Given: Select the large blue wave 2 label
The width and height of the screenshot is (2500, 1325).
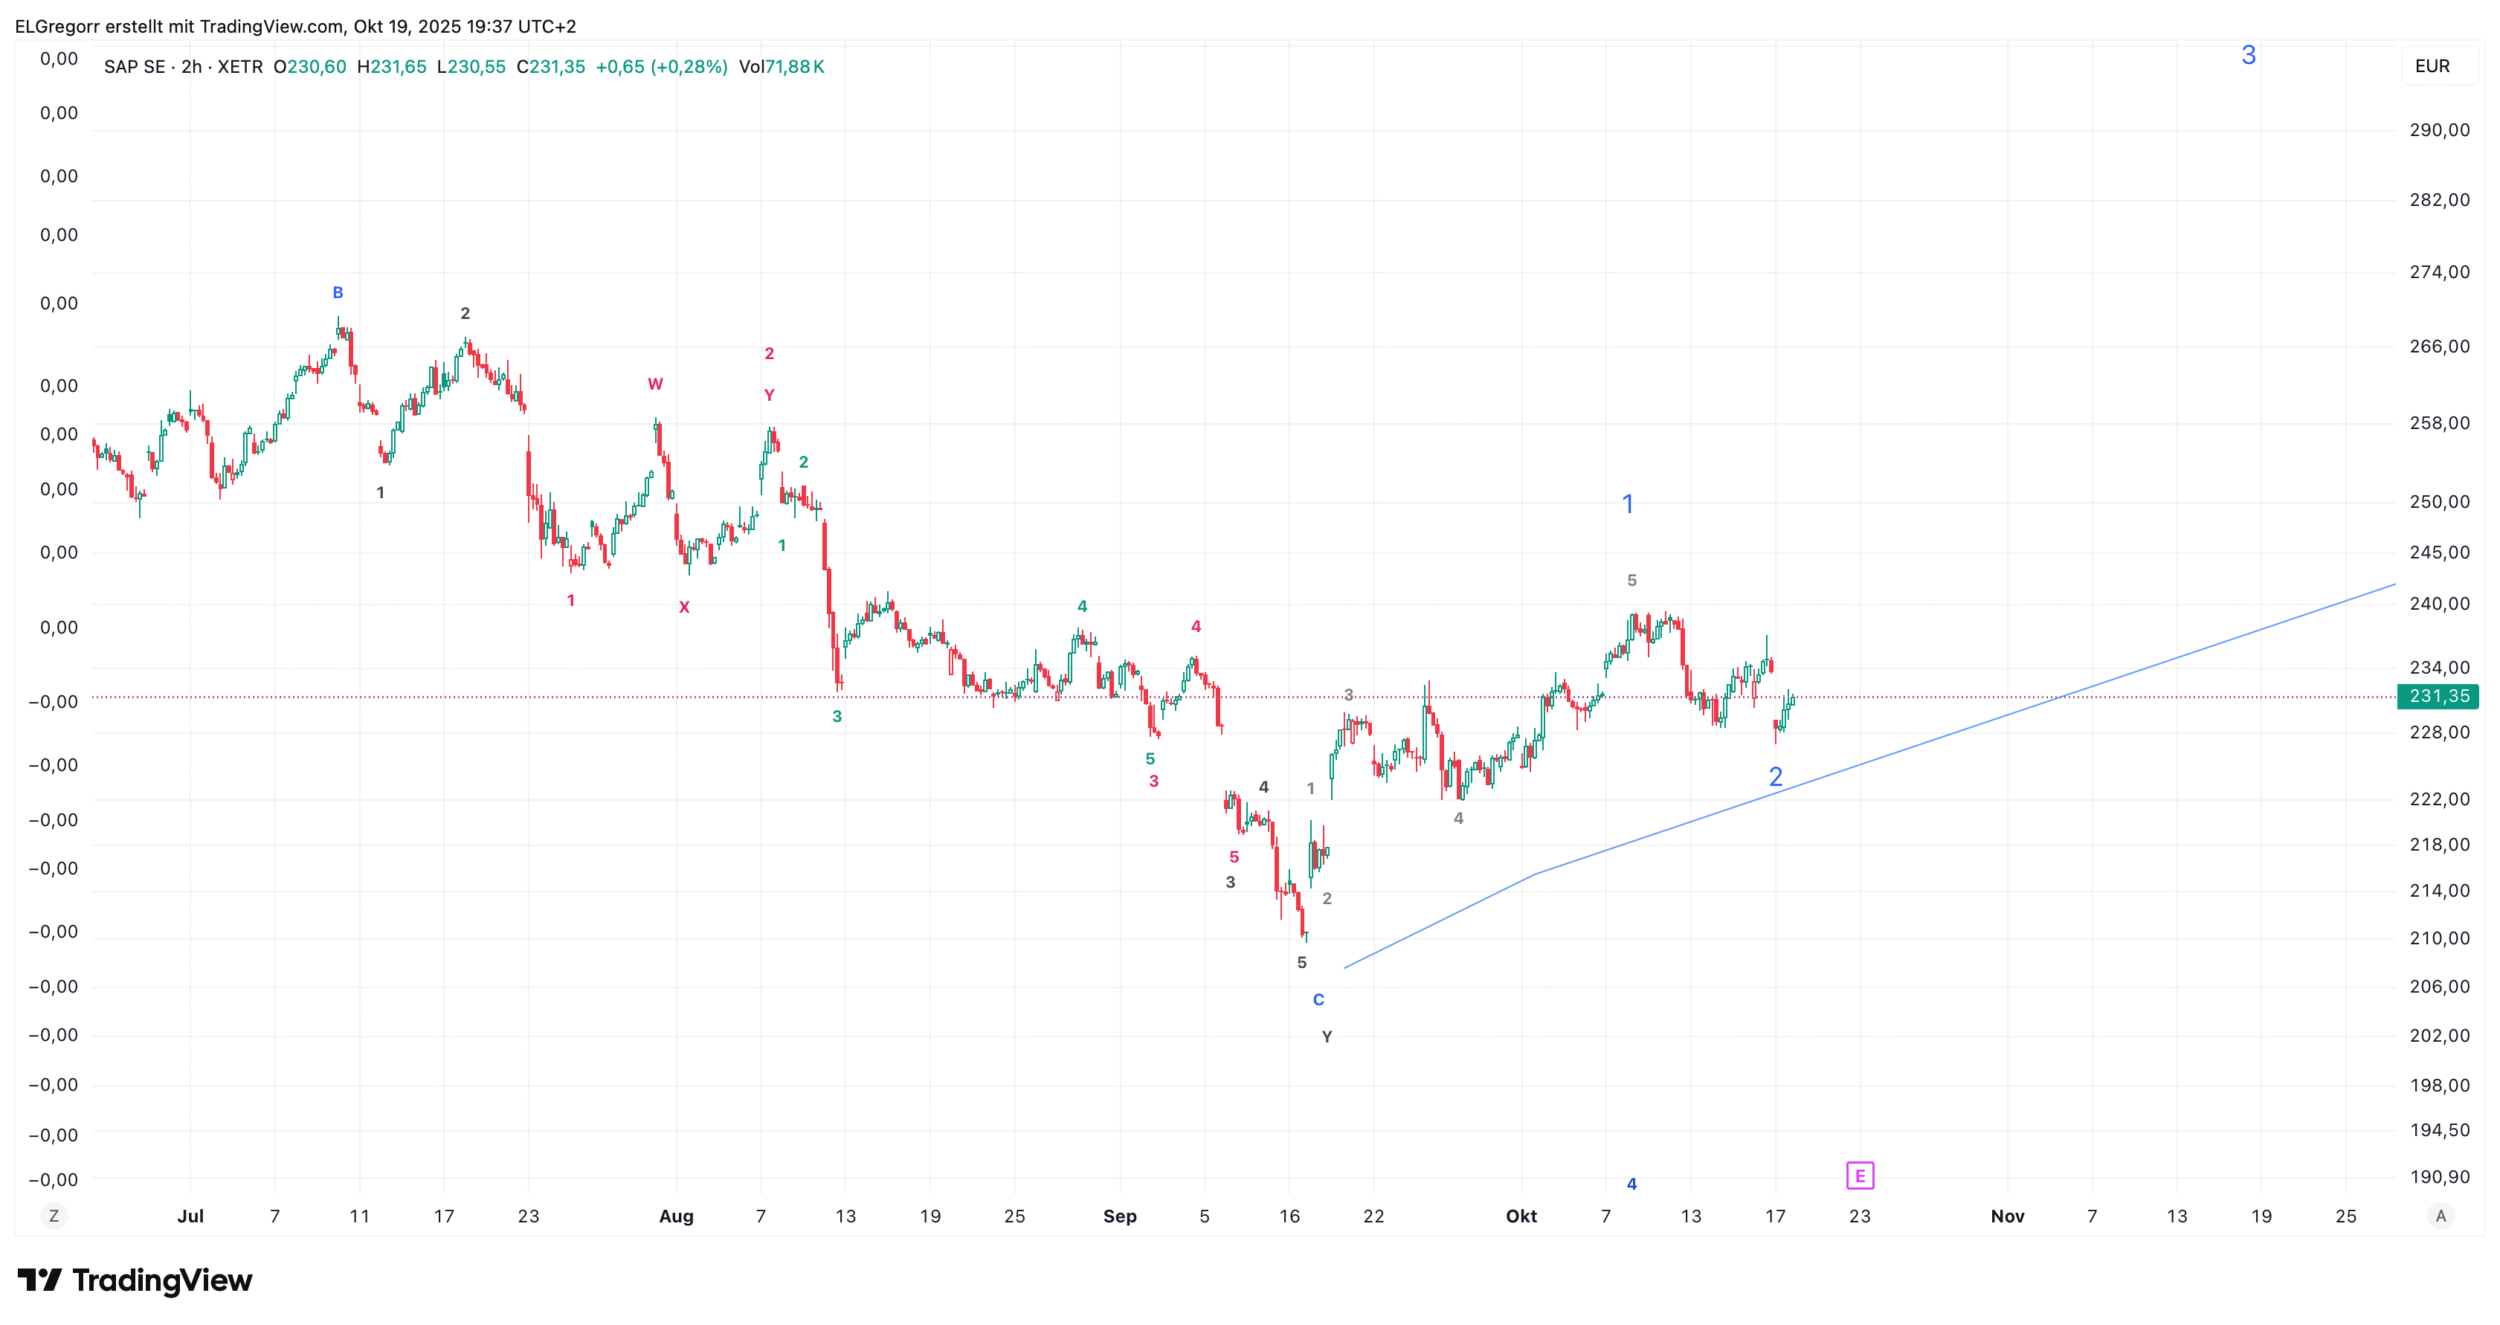Looking at the screenshot, I should click(1776, 777).
